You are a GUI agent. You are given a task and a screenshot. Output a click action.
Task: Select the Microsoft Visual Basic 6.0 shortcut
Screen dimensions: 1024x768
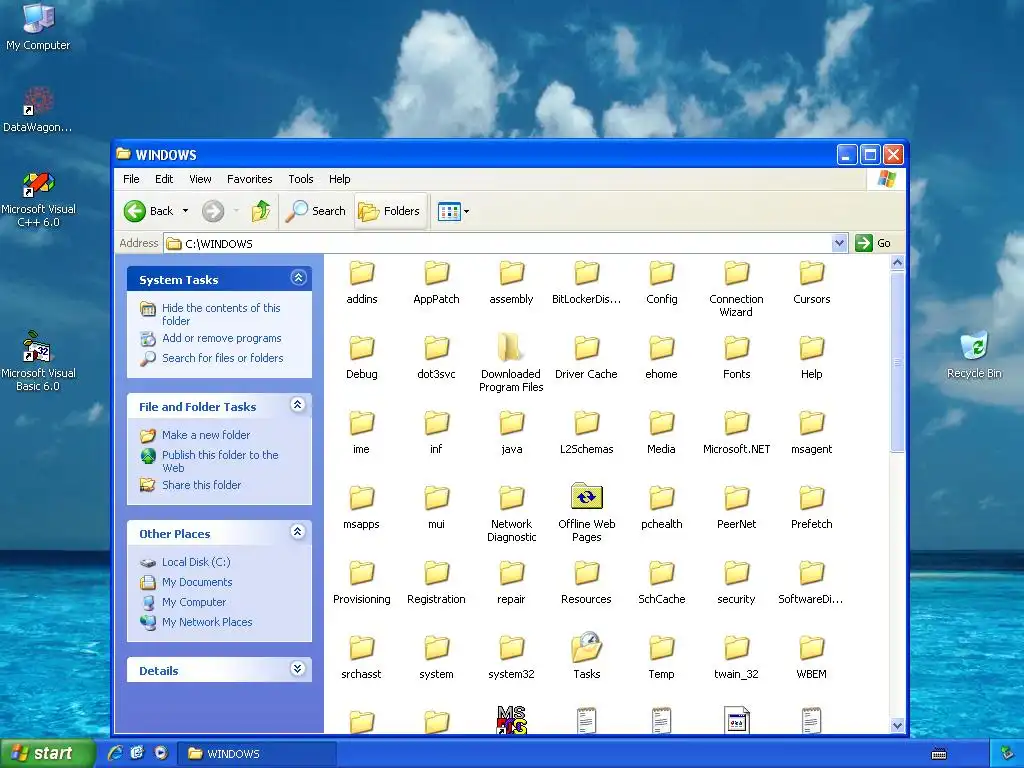point(38,361)
